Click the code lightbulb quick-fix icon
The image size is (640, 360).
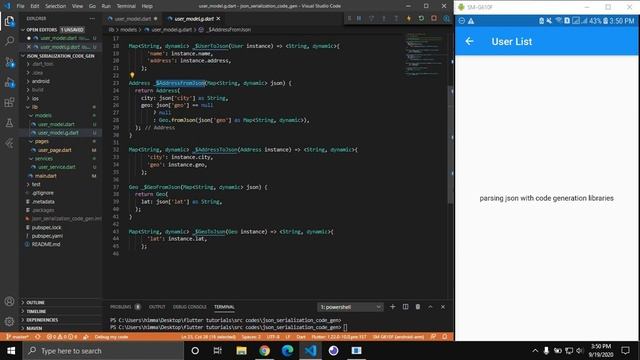pos(132,75)
